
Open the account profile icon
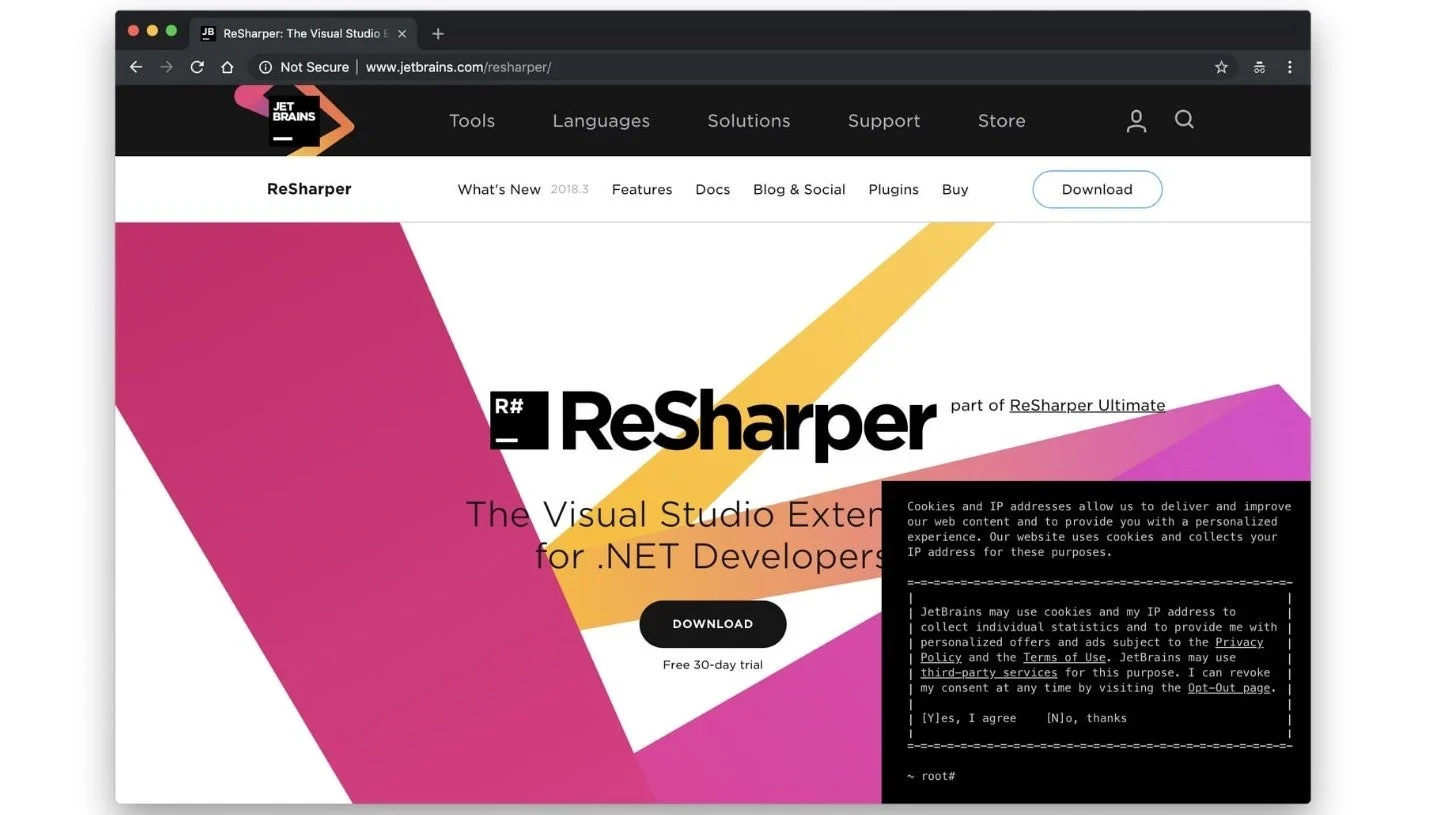point(1136,121)
